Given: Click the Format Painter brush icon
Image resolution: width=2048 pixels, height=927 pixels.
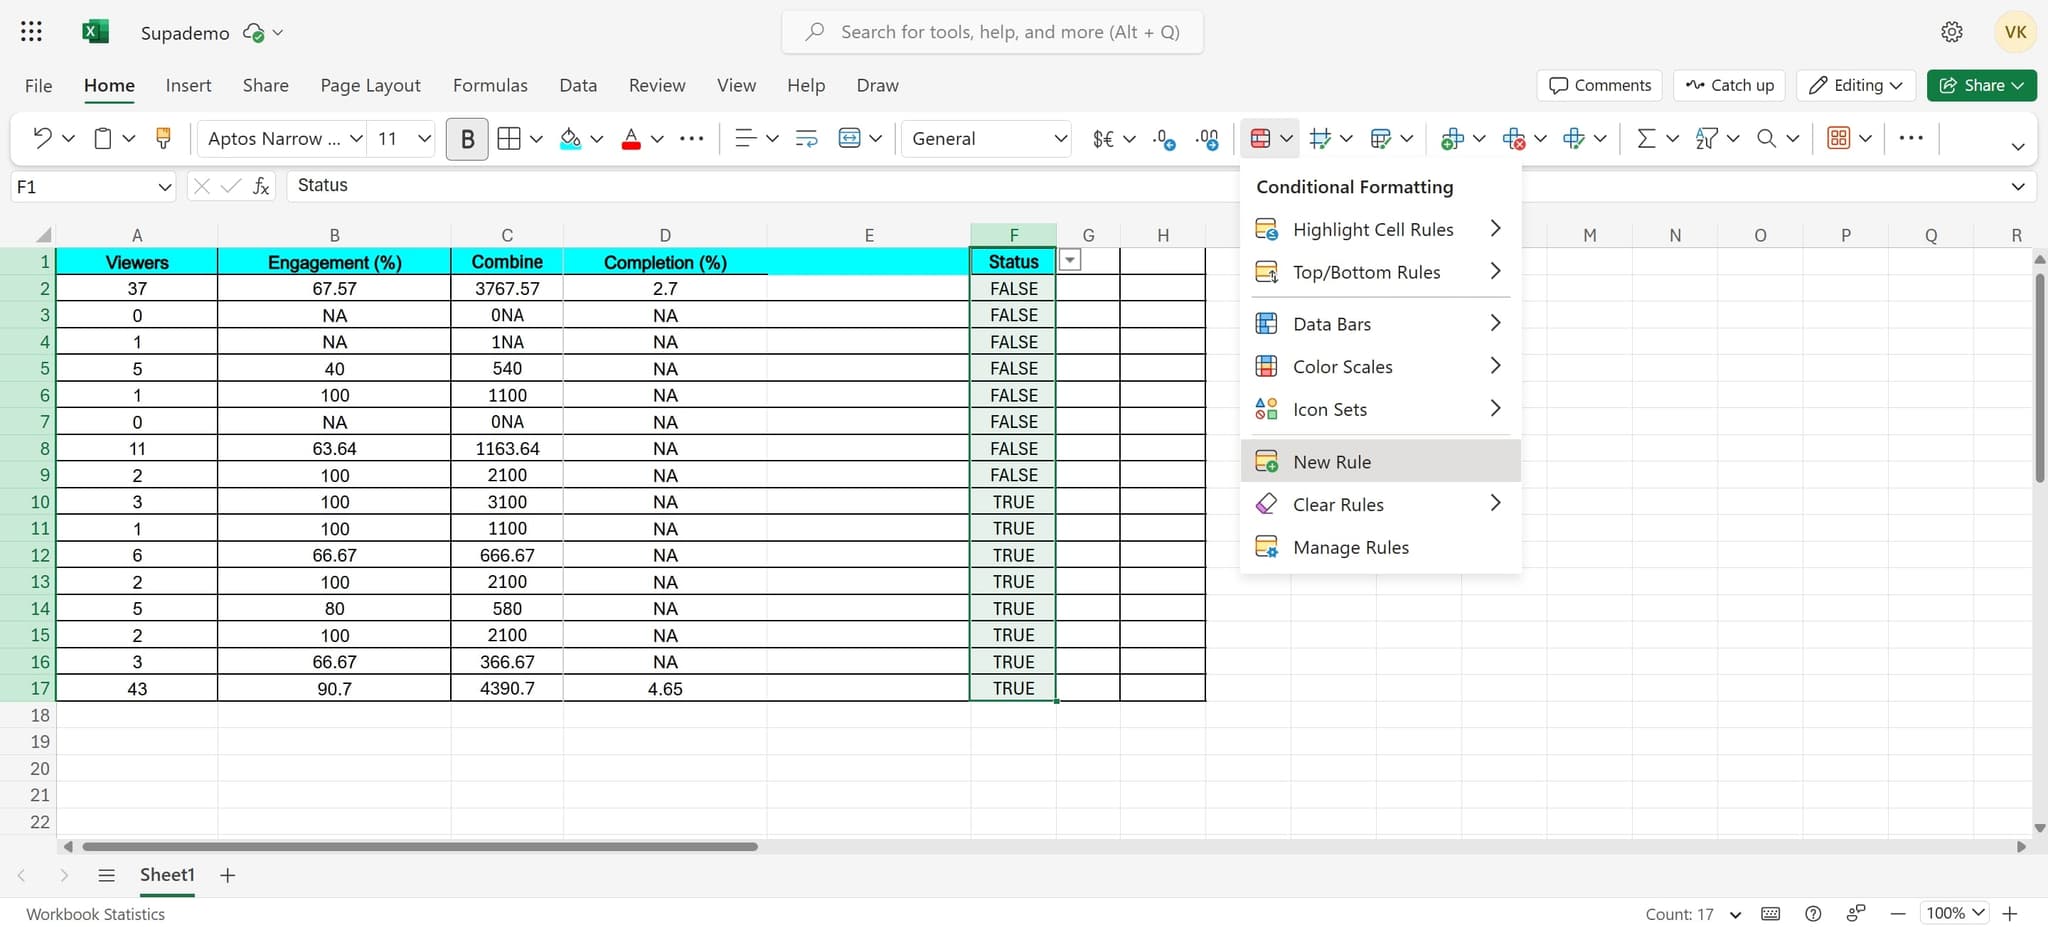Looking at the screenshot, I should (163, 139).
